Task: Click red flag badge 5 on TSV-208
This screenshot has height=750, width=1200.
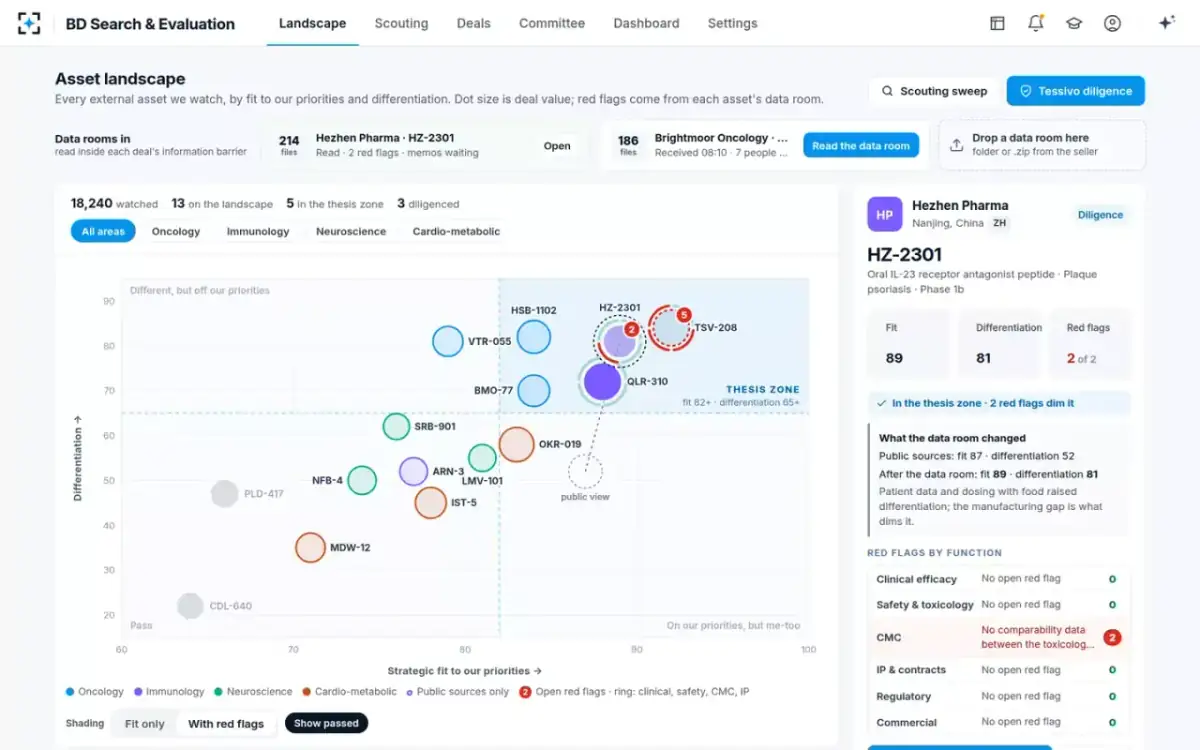Action: tap(684, 315)
